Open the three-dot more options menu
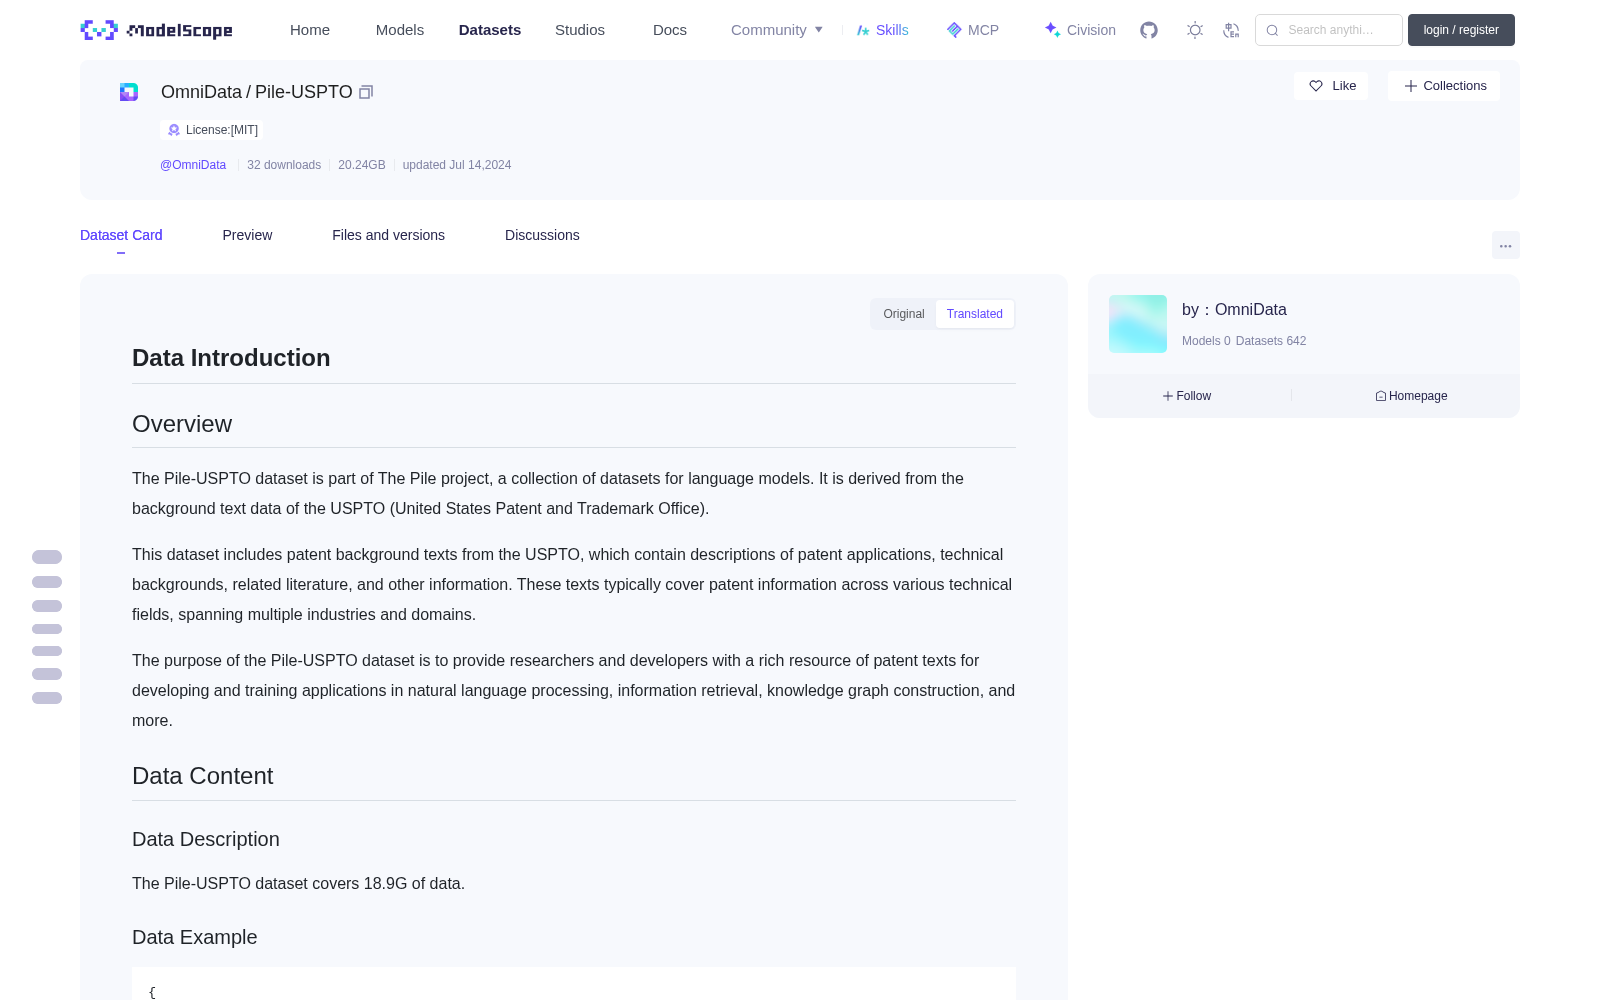Image resolution: width=1600 pixels, height=1000 pixels. click(x=1505, y=245)
